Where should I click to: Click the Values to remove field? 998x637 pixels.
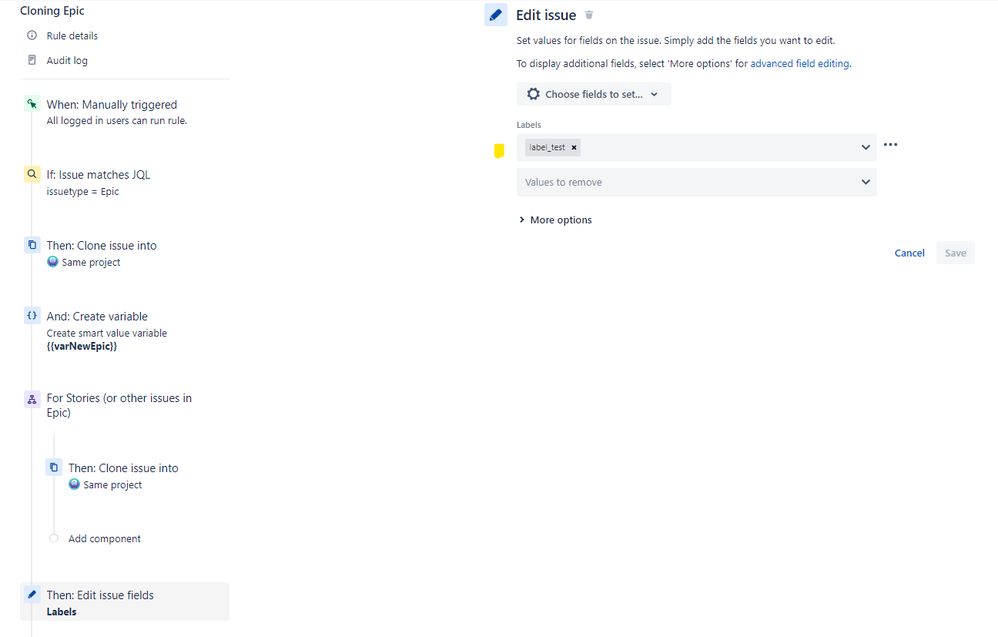point(696,182)
